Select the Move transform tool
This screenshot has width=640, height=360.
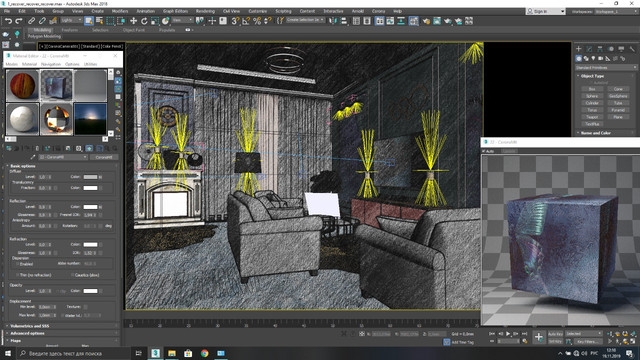pyautogui.click(x=133, y=20)
